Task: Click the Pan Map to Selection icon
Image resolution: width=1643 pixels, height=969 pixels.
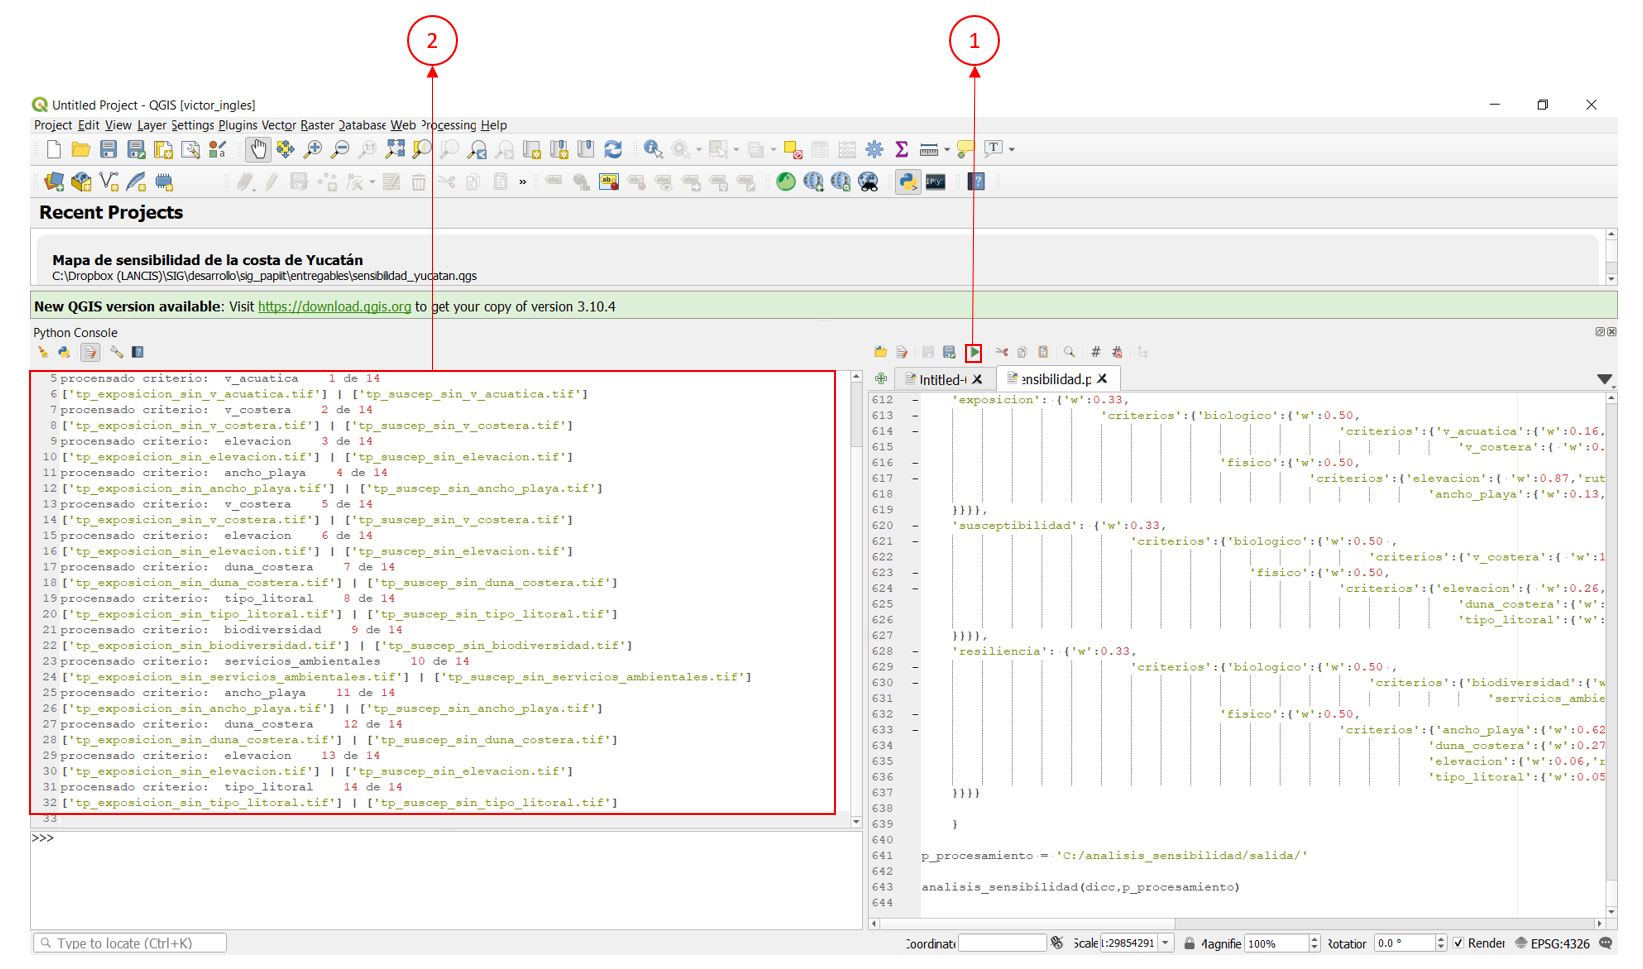Action: (x=285, y=149)
